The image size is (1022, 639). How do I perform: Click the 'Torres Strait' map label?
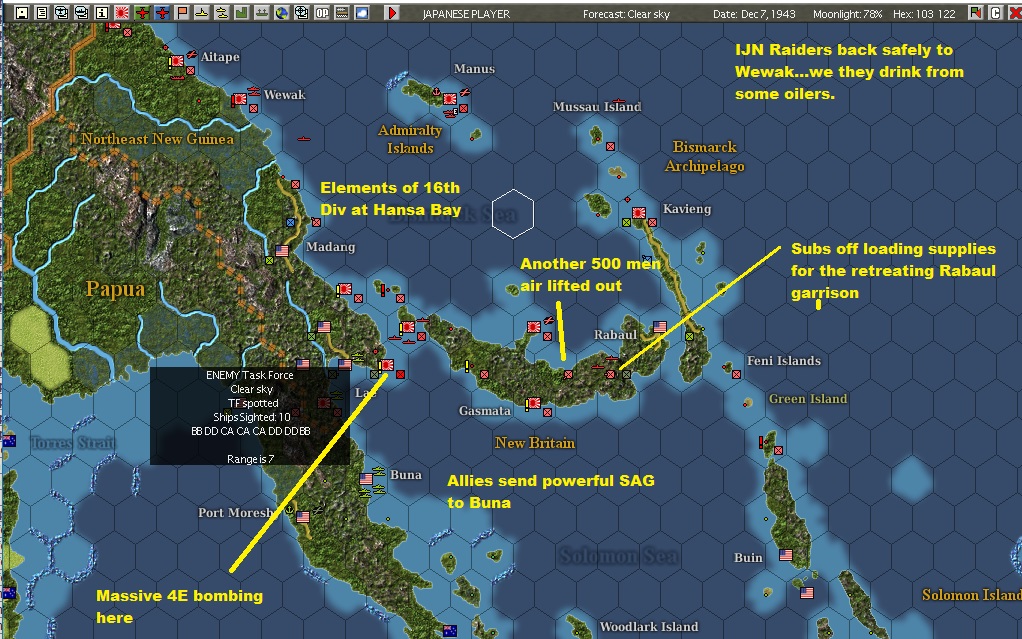(72, 443)
